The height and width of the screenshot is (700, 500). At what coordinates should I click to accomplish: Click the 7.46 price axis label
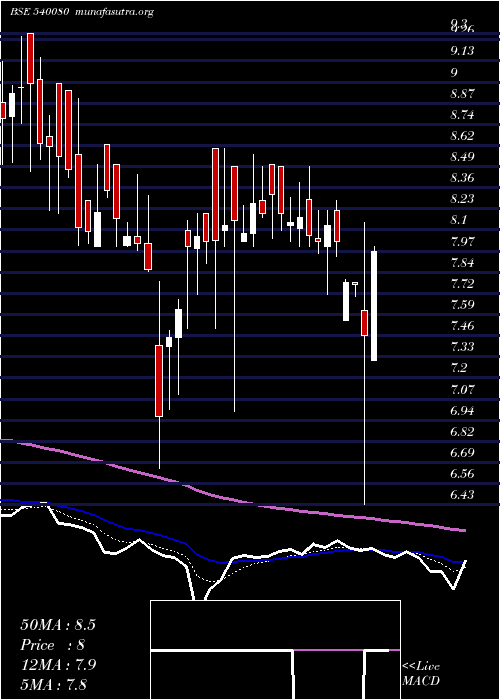click(462, 326)
